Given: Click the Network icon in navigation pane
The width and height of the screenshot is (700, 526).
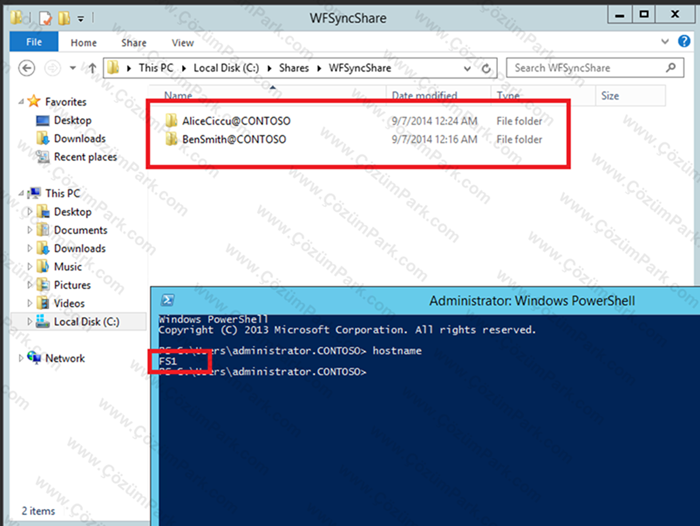Looking at the screenshot, I should point(34,357).
